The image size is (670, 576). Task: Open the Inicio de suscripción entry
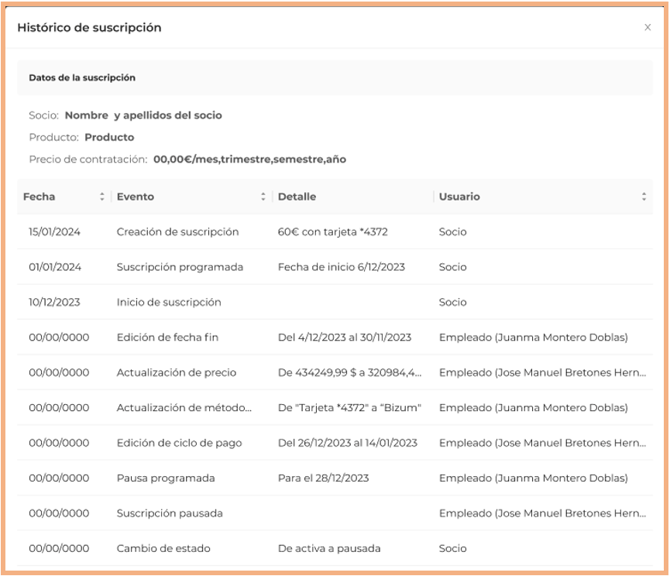(x=168, y=302)
